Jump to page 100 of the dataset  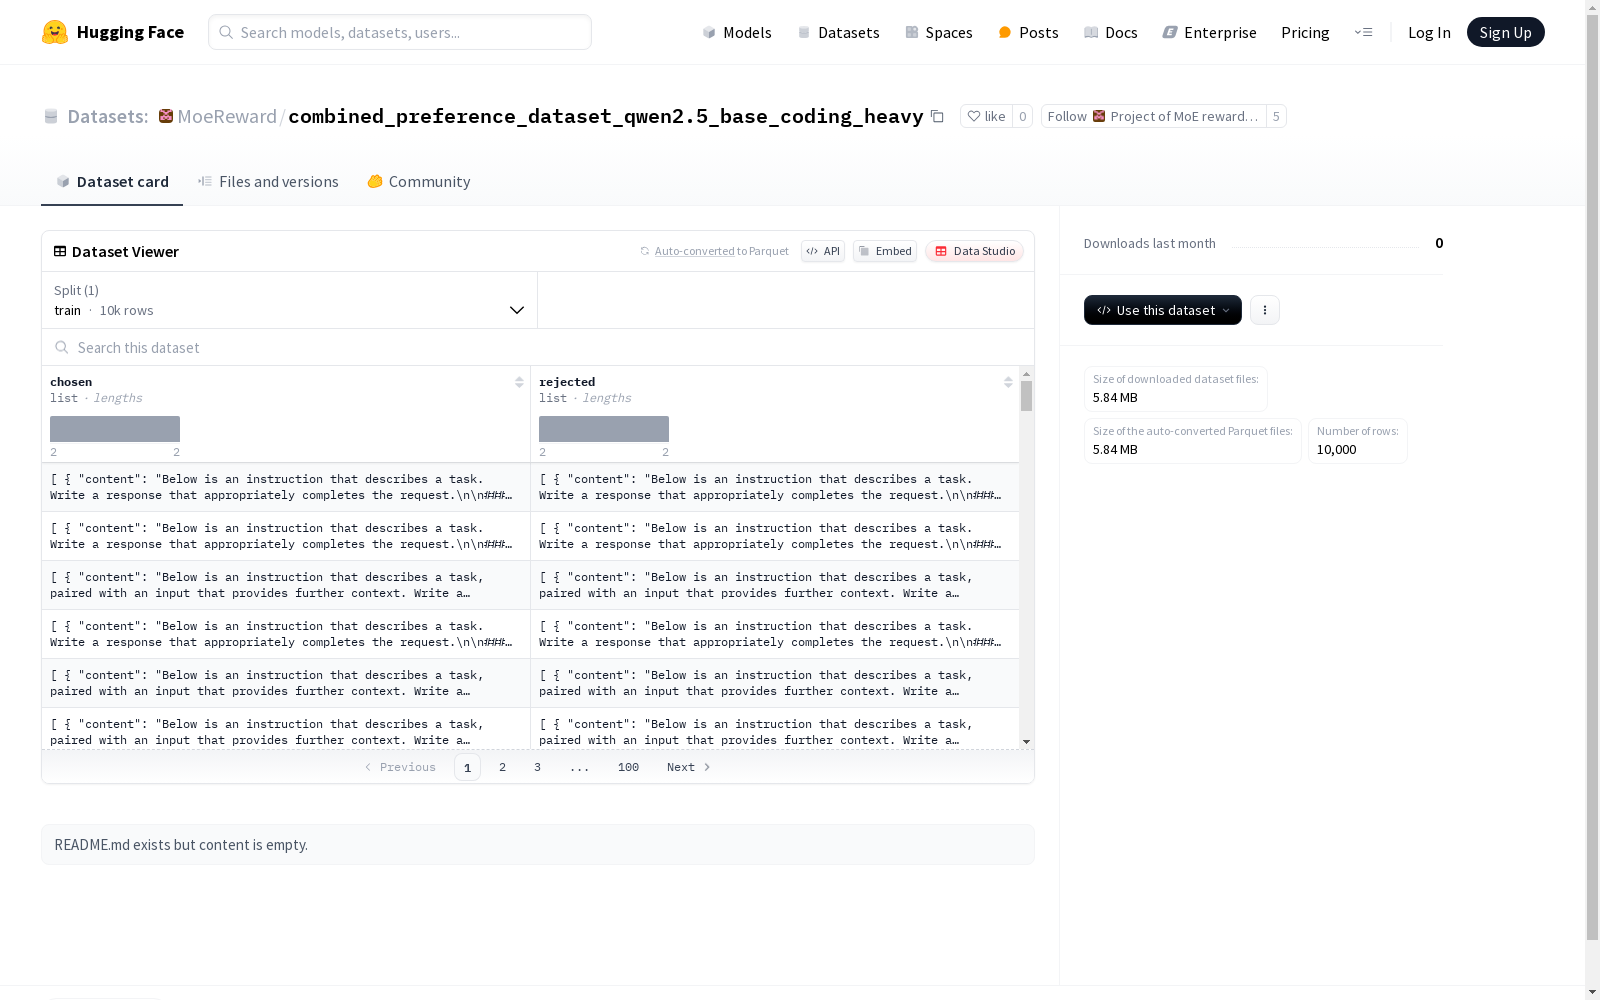[x=628, y=767]
